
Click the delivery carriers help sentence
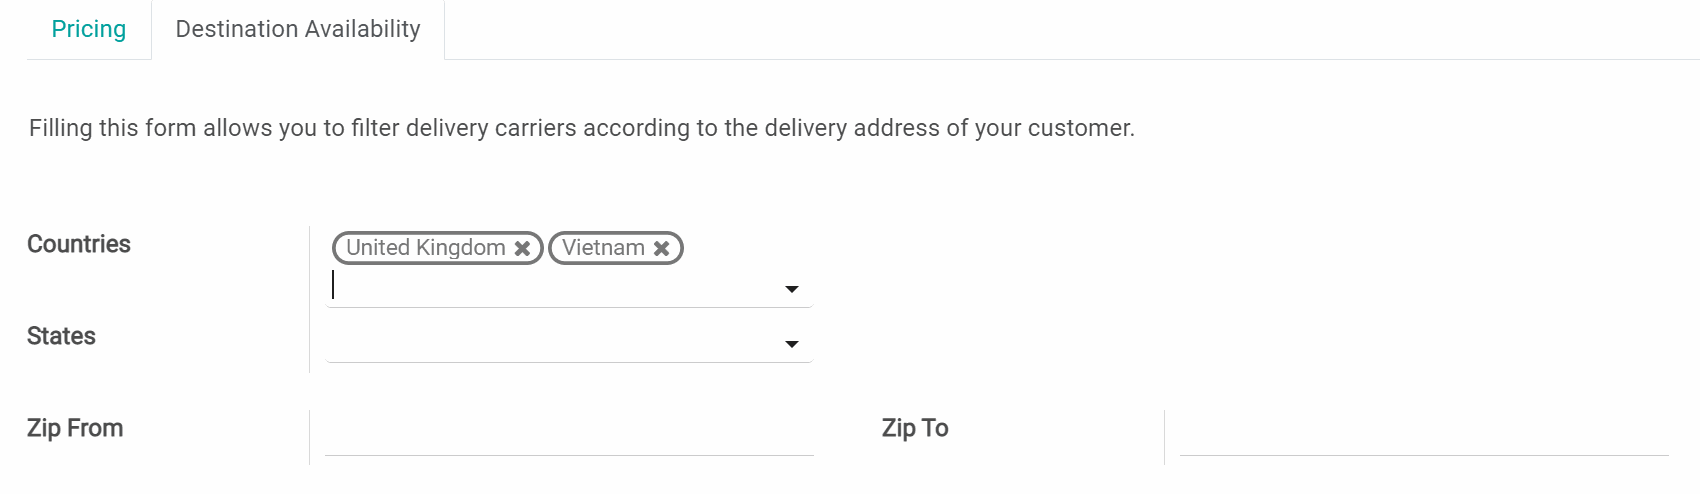point(581,128)
